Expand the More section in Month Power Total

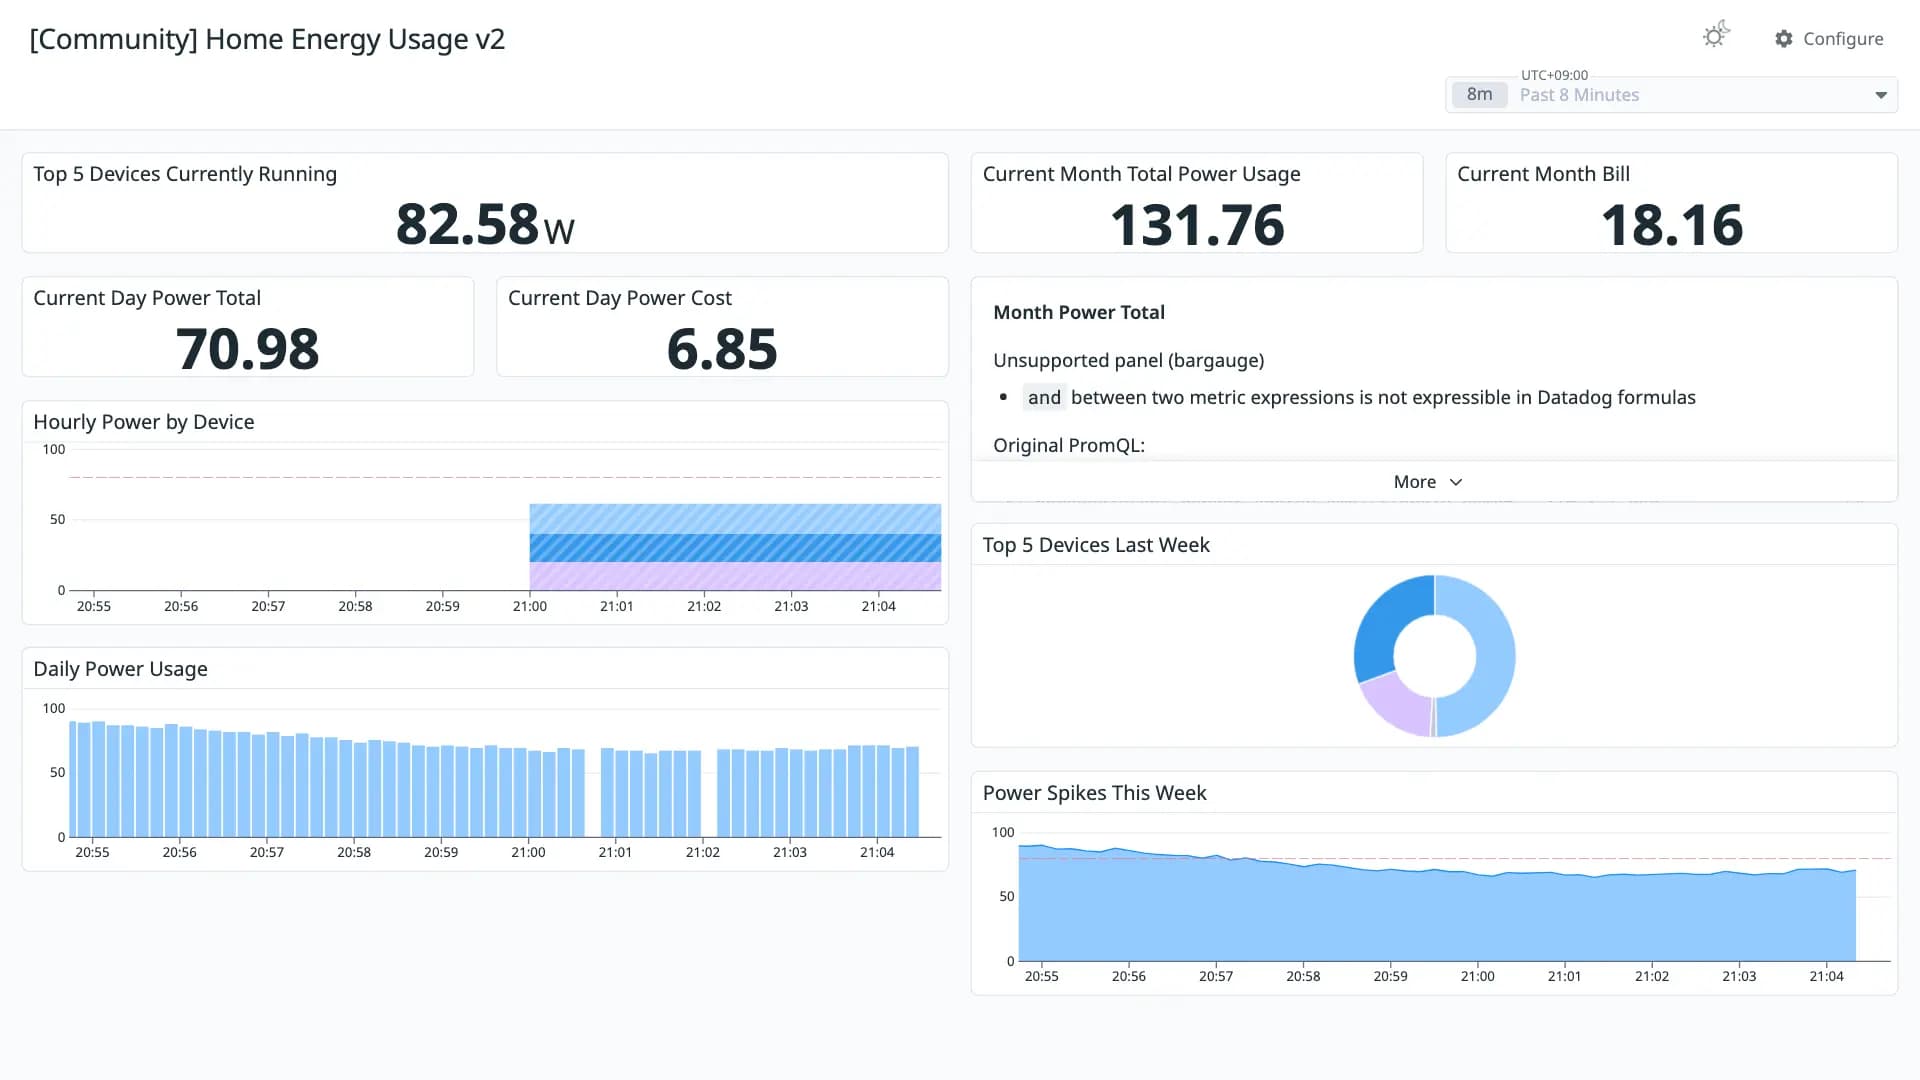[1428, 482]
